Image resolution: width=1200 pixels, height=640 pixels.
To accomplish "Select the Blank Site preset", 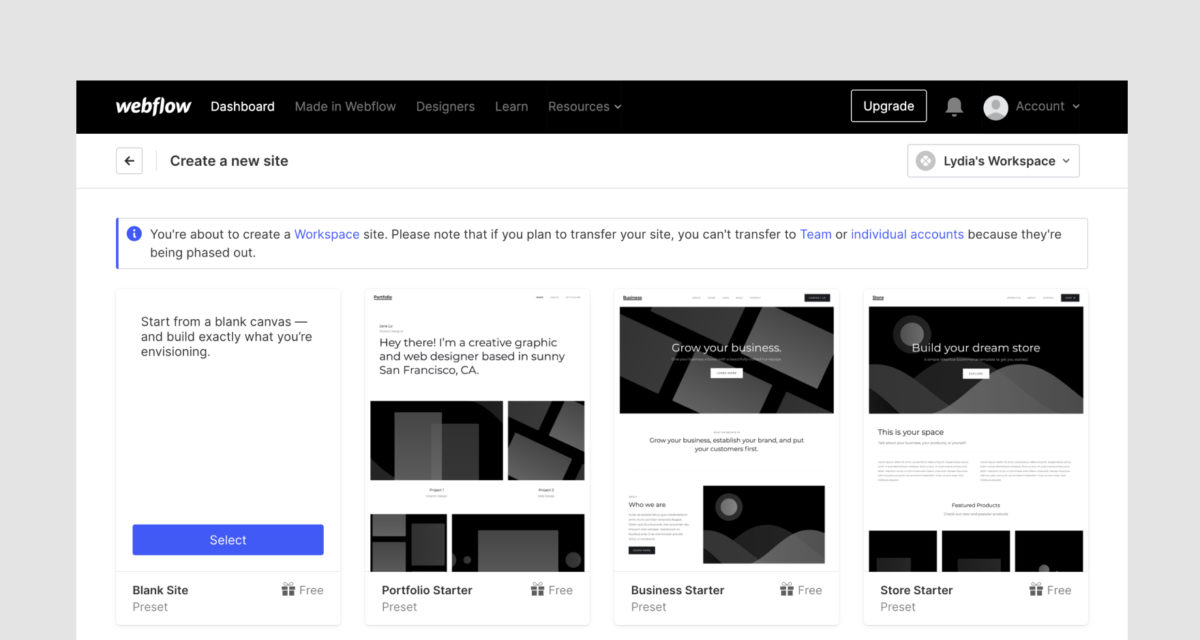I will [228, 539].
